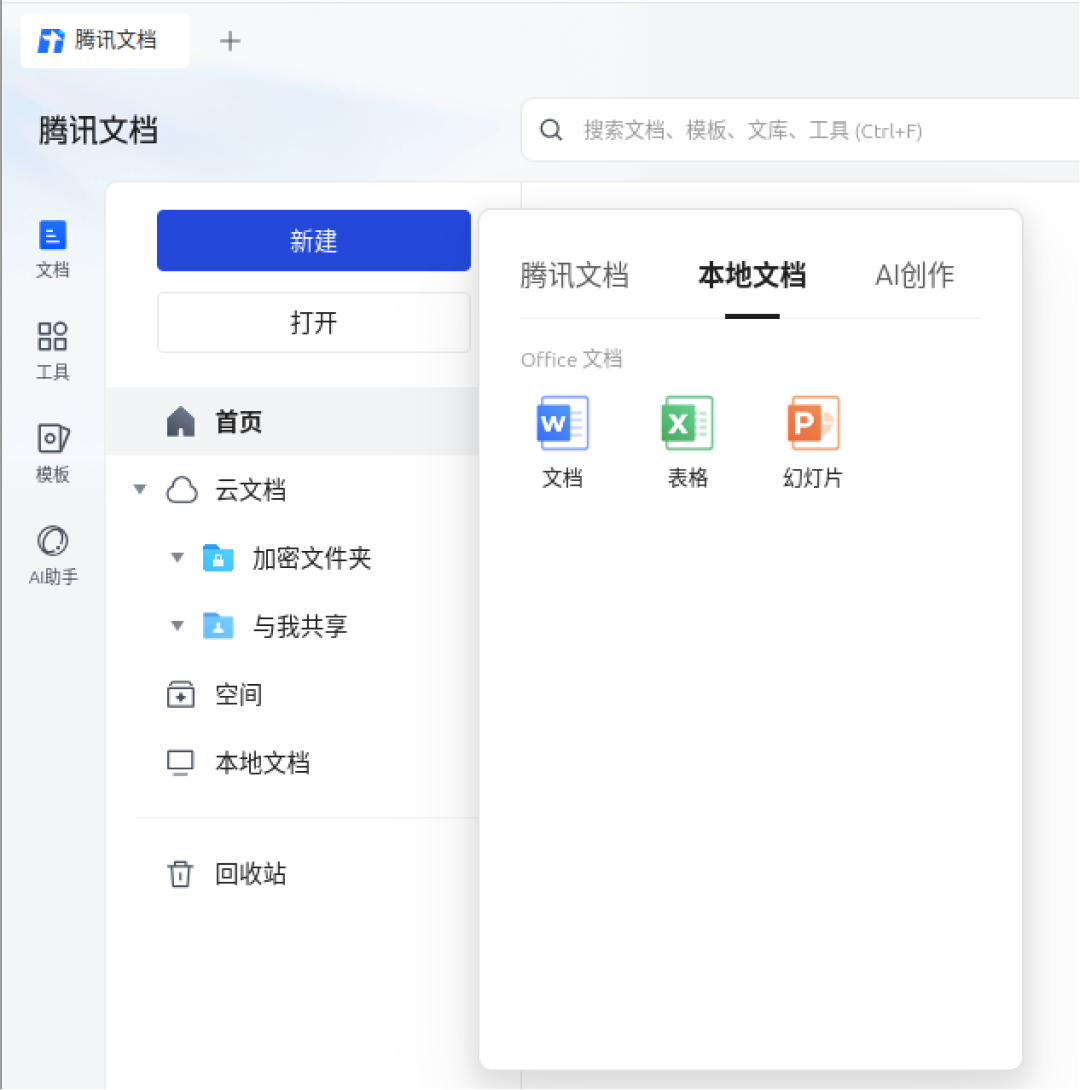This screenshot has width=1080, height=1090.
Task: Switch to the 腾讯文档 tab in popup
Action: 574,275
